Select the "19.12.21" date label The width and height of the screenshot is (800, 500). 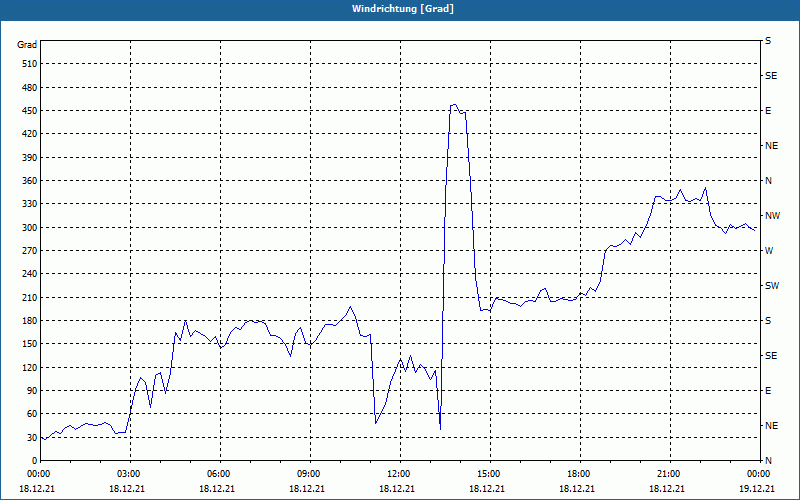(757, 489)
